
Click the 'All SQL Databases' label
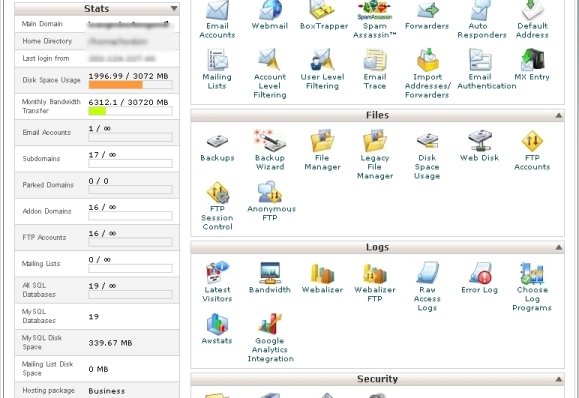point(39,290)
